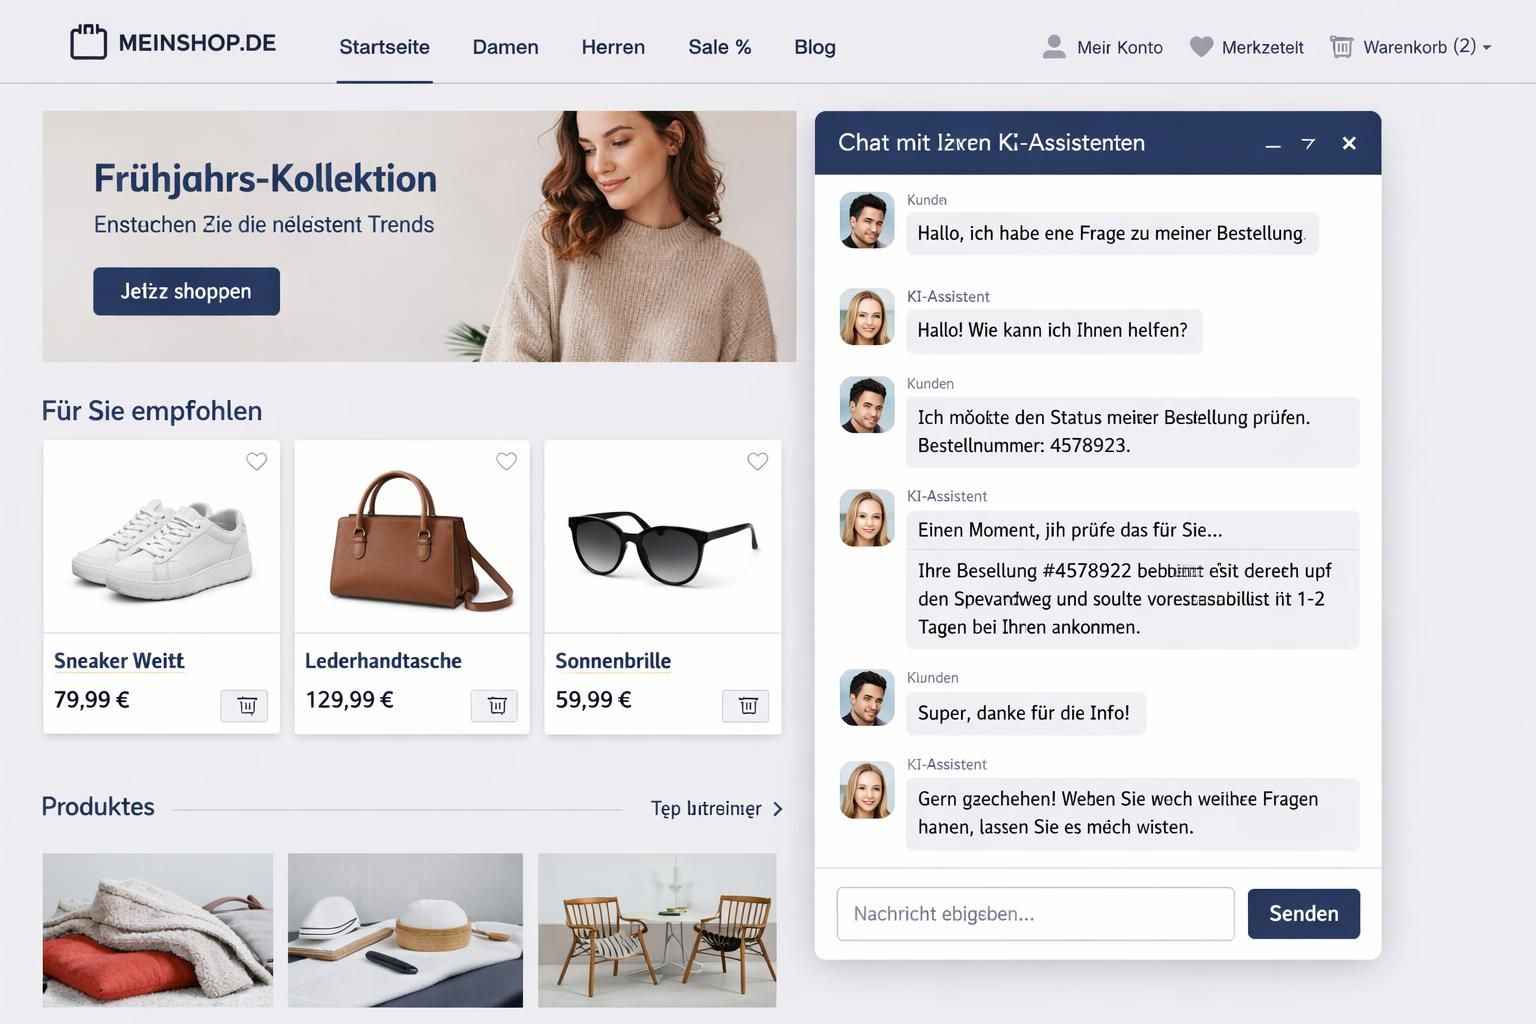The image size is (1536, 1024).
Task: Remove Sneaker Weitt with its trash icon
Action: pos(246,705)
